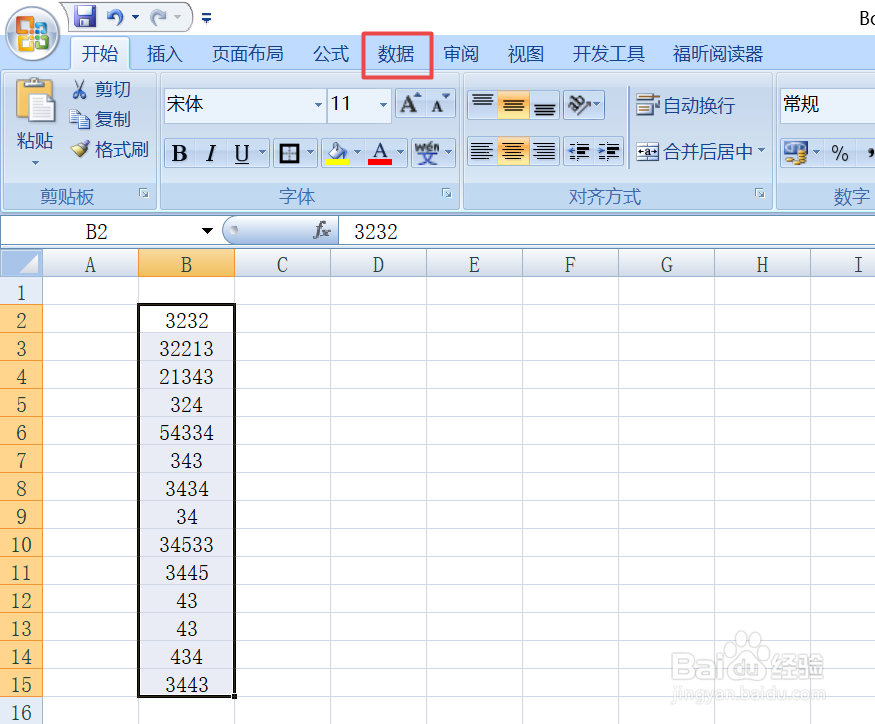Select row 7 header
Image resolution: width=875 pixels, height=724 pixels.
[21, 461]
